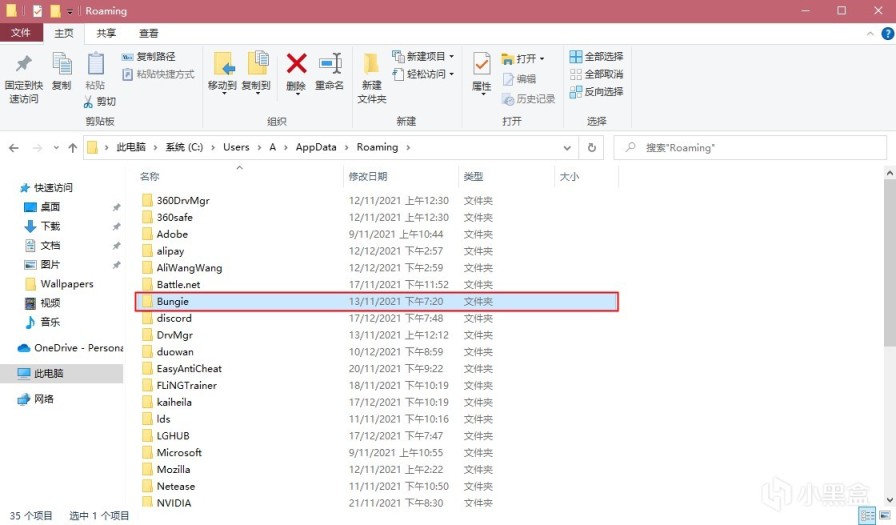Switch to large icons view in status bar
896x525 pixels.
point(885,516)
